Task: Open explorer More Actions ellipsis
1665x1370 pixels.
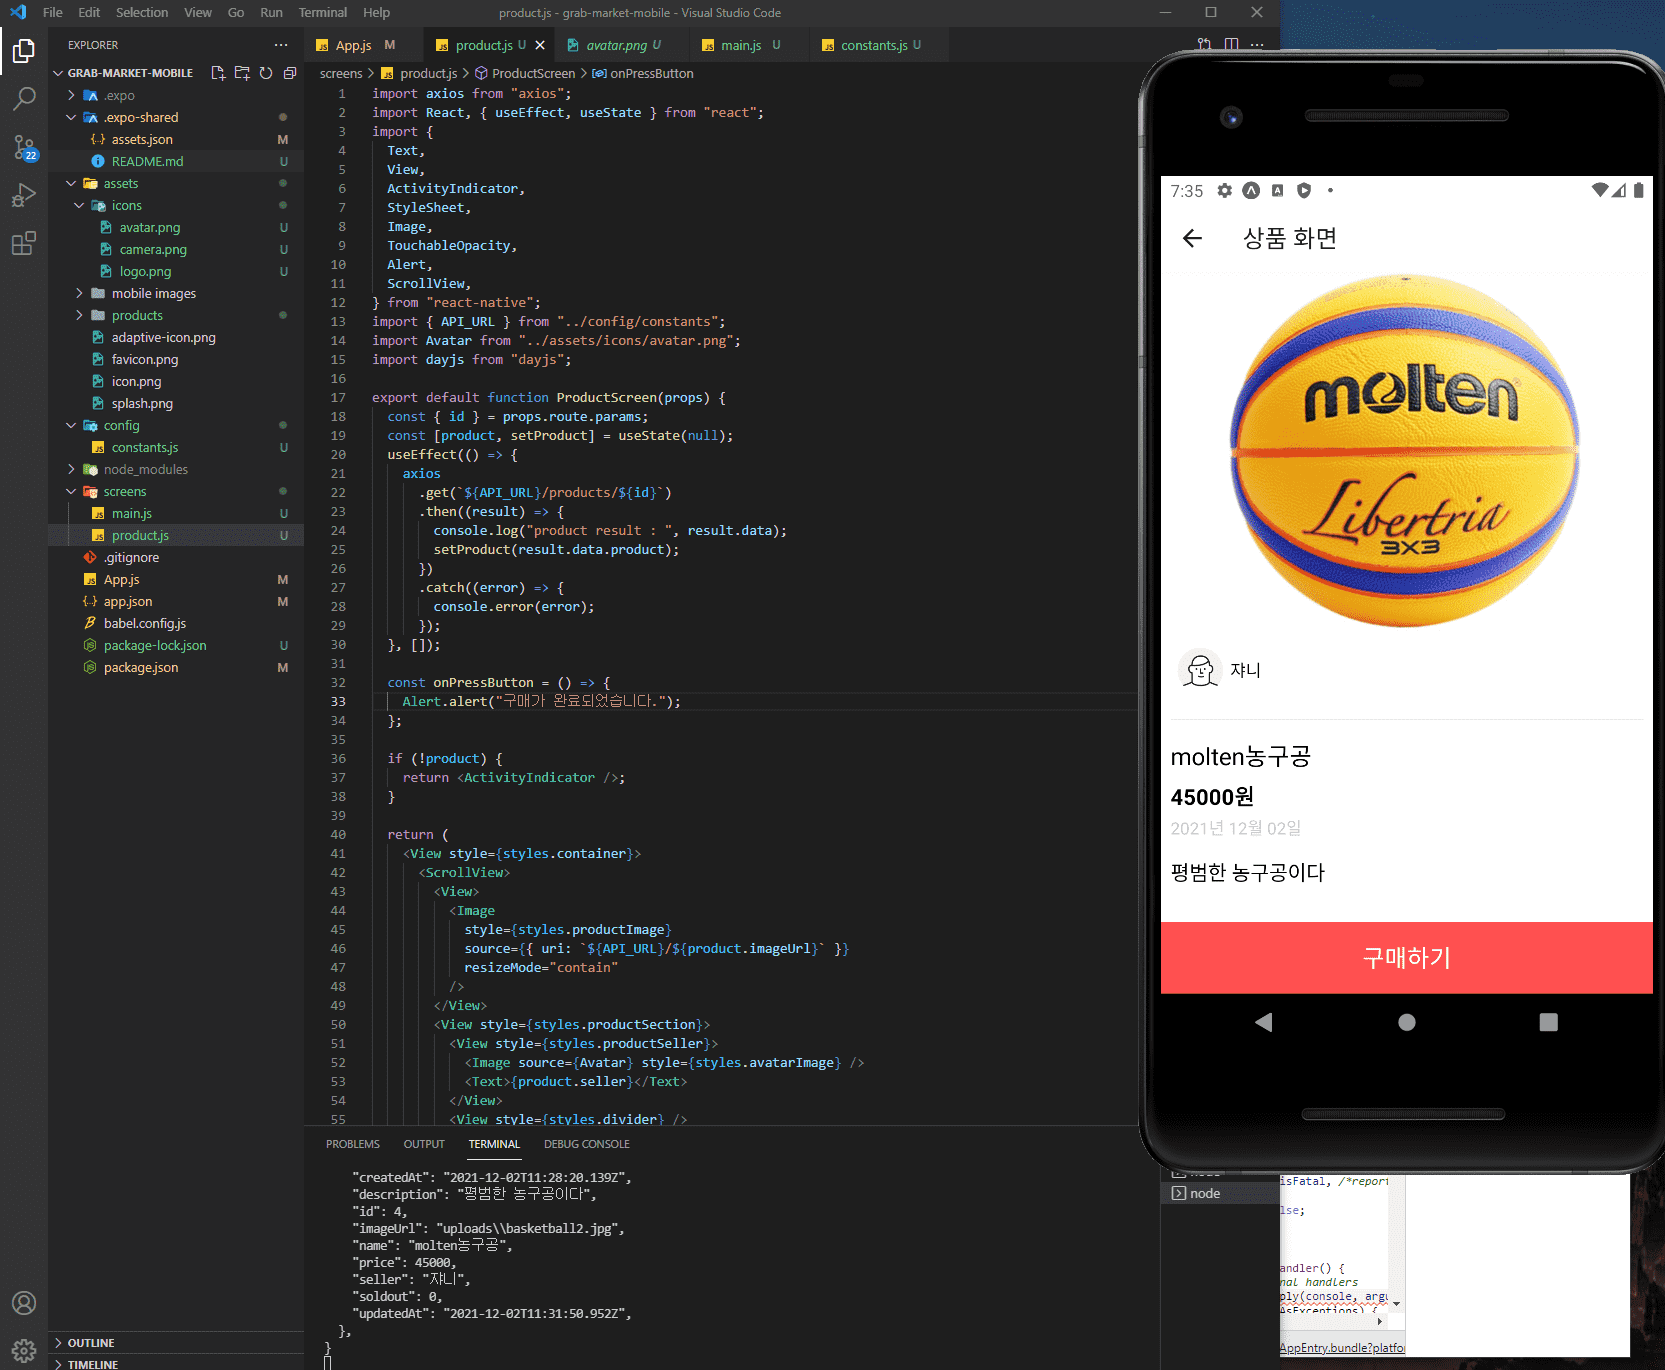Action: coord(281,45)
